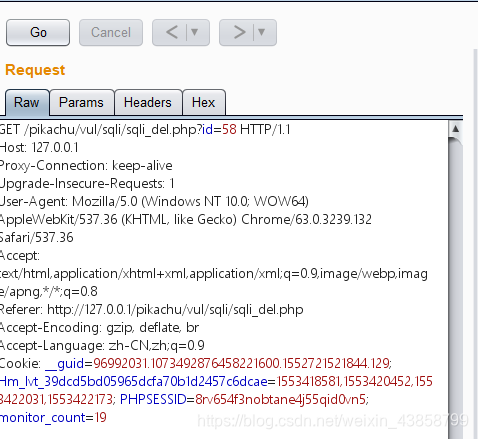This screenshot has width=478, height=439.
Task: Click the Accept: header label
Action: [19, 256]
